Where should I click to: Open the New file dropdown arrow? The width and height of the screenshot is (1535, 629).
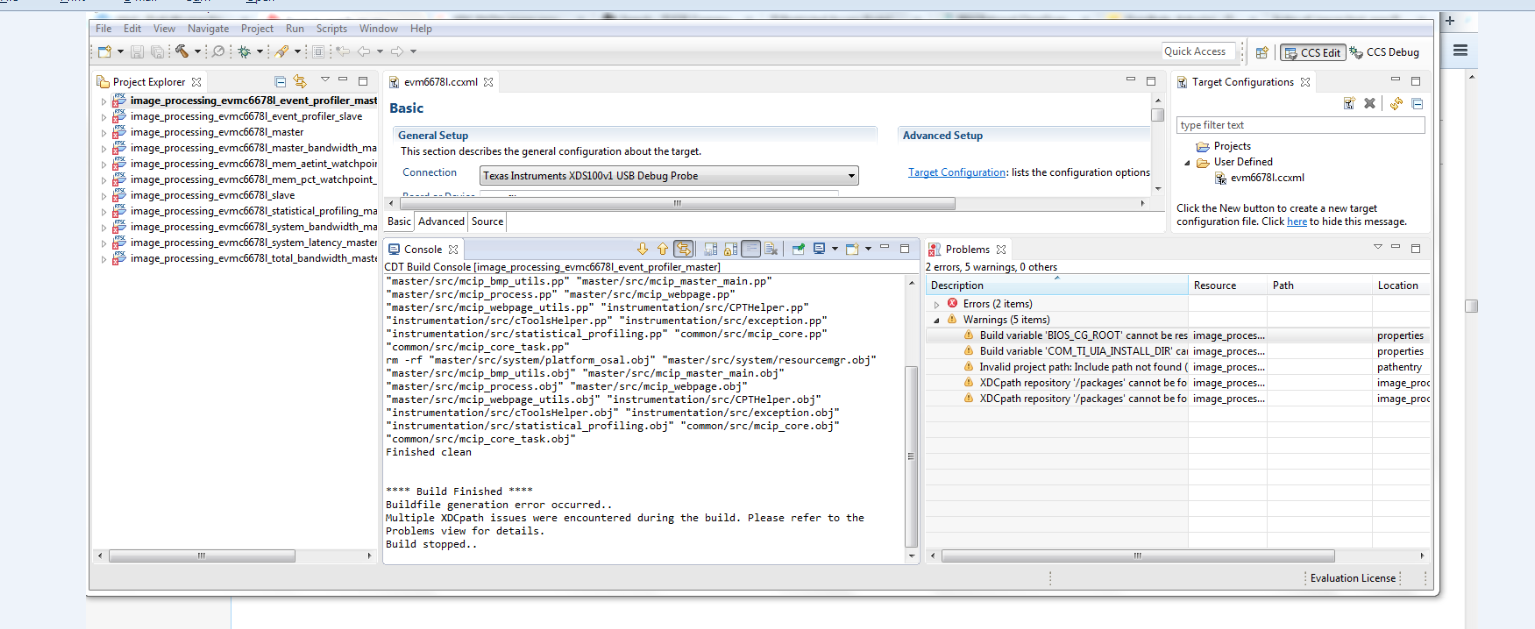tap(120, 52)
